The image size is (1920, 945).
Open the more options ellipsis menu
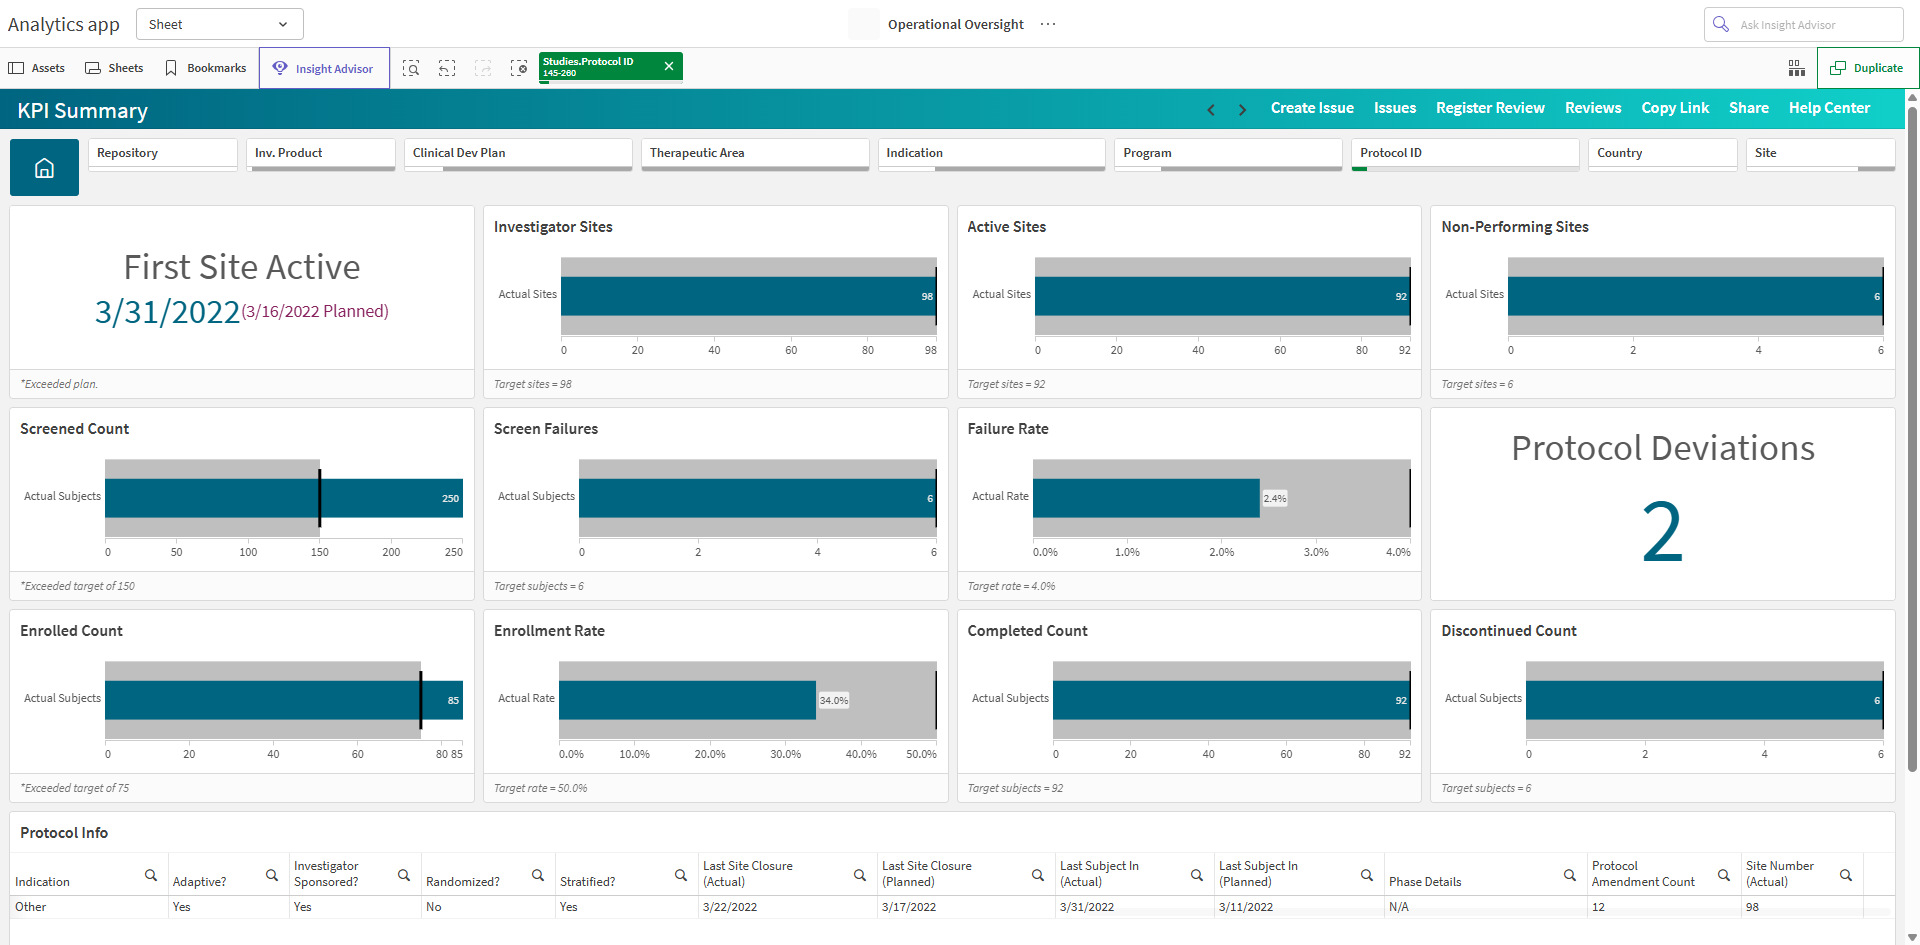[1048, 24]
